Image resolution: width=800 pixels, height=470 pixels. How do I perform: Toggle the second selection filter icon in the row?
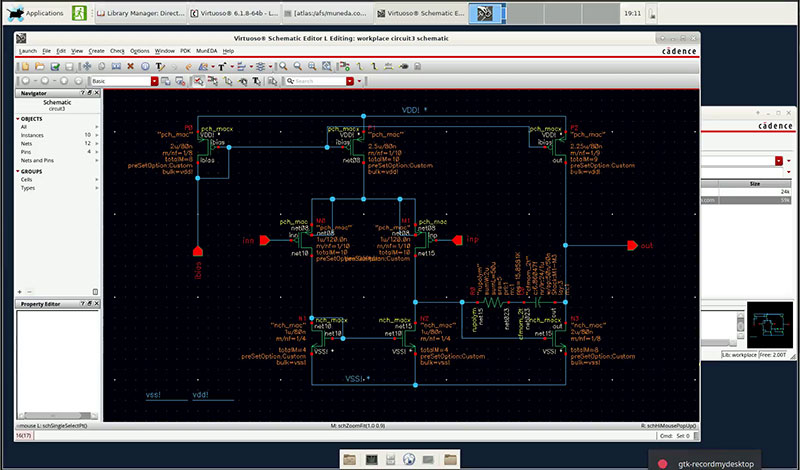[x=213, y=81]
